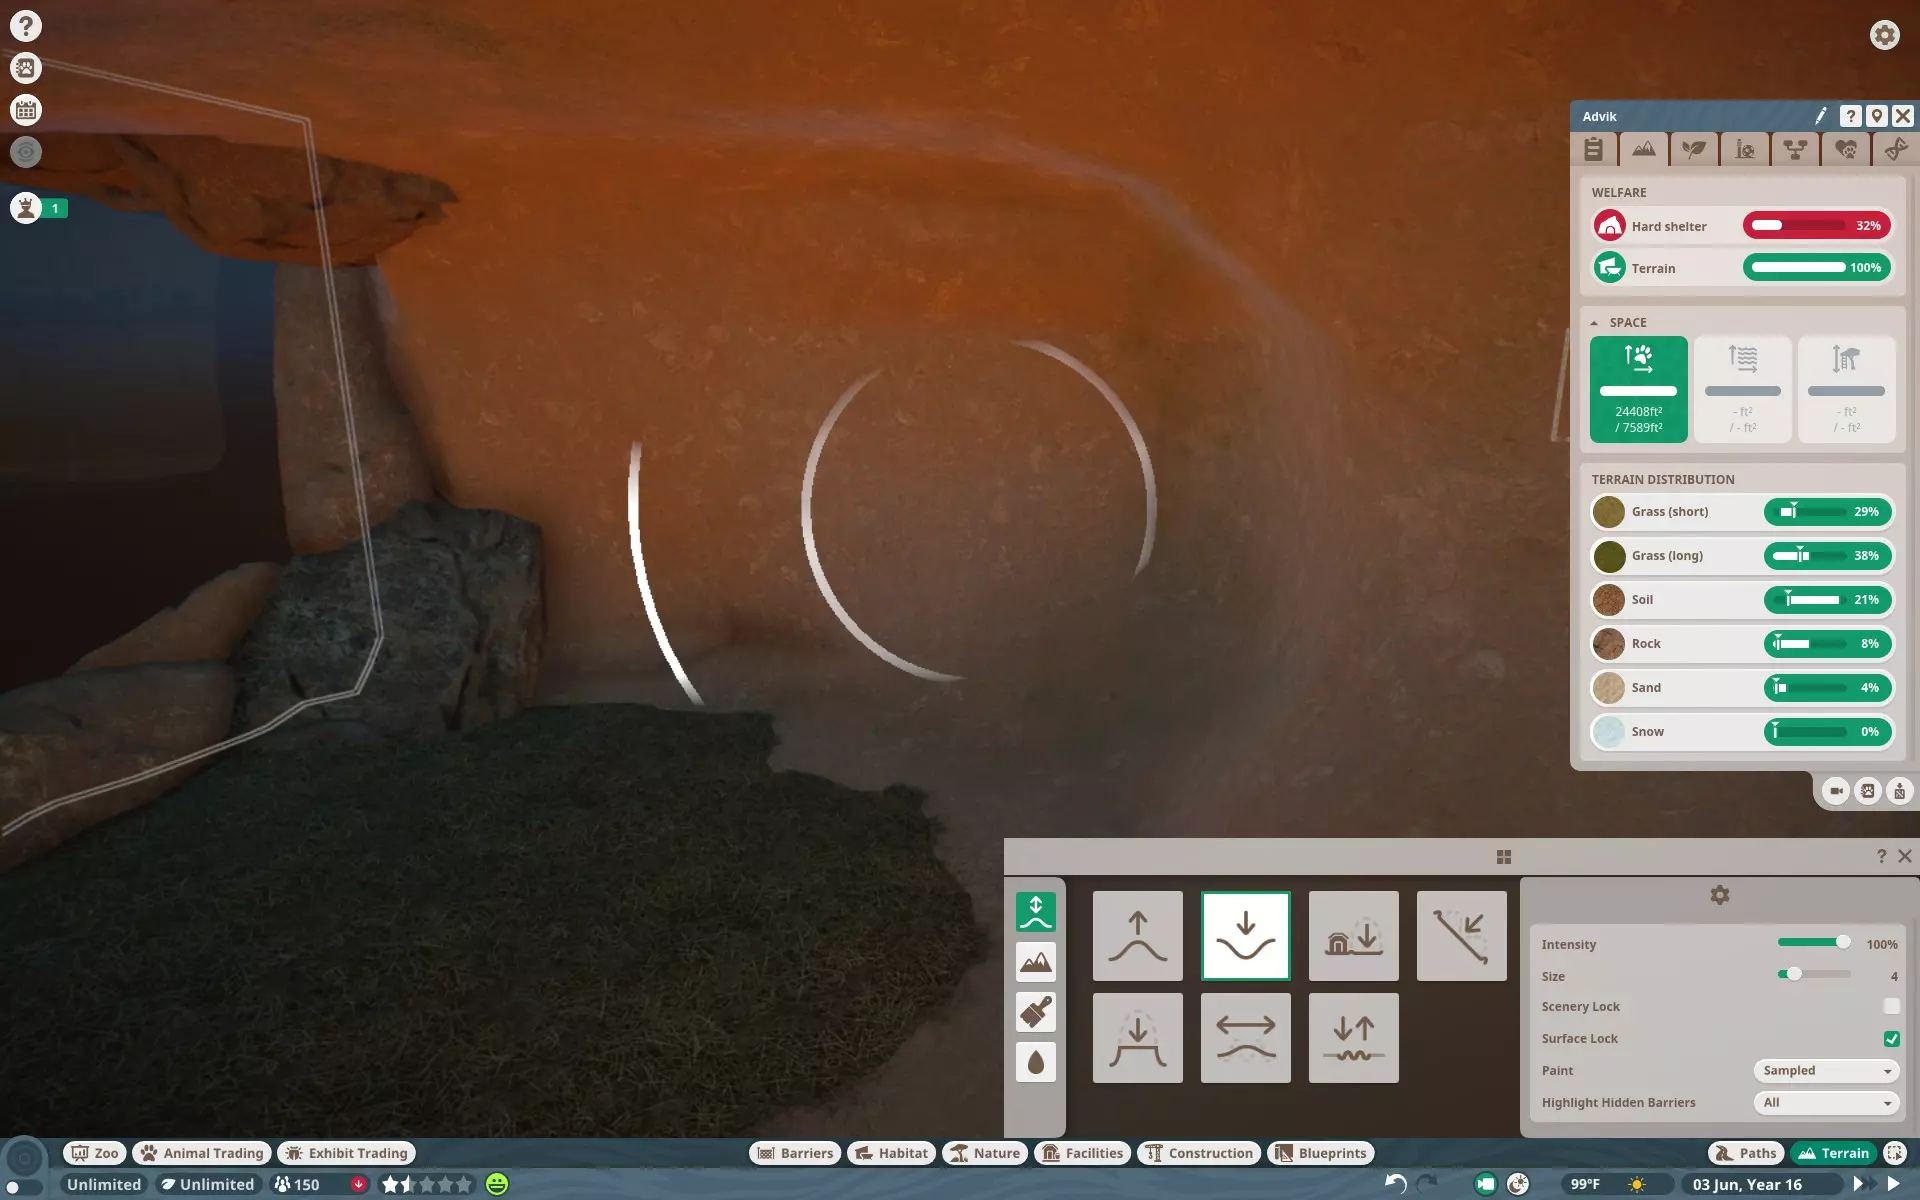Open the Blueprints button
The width and height of the screenshot is (1920, 1200).
coord(1320,1153)
